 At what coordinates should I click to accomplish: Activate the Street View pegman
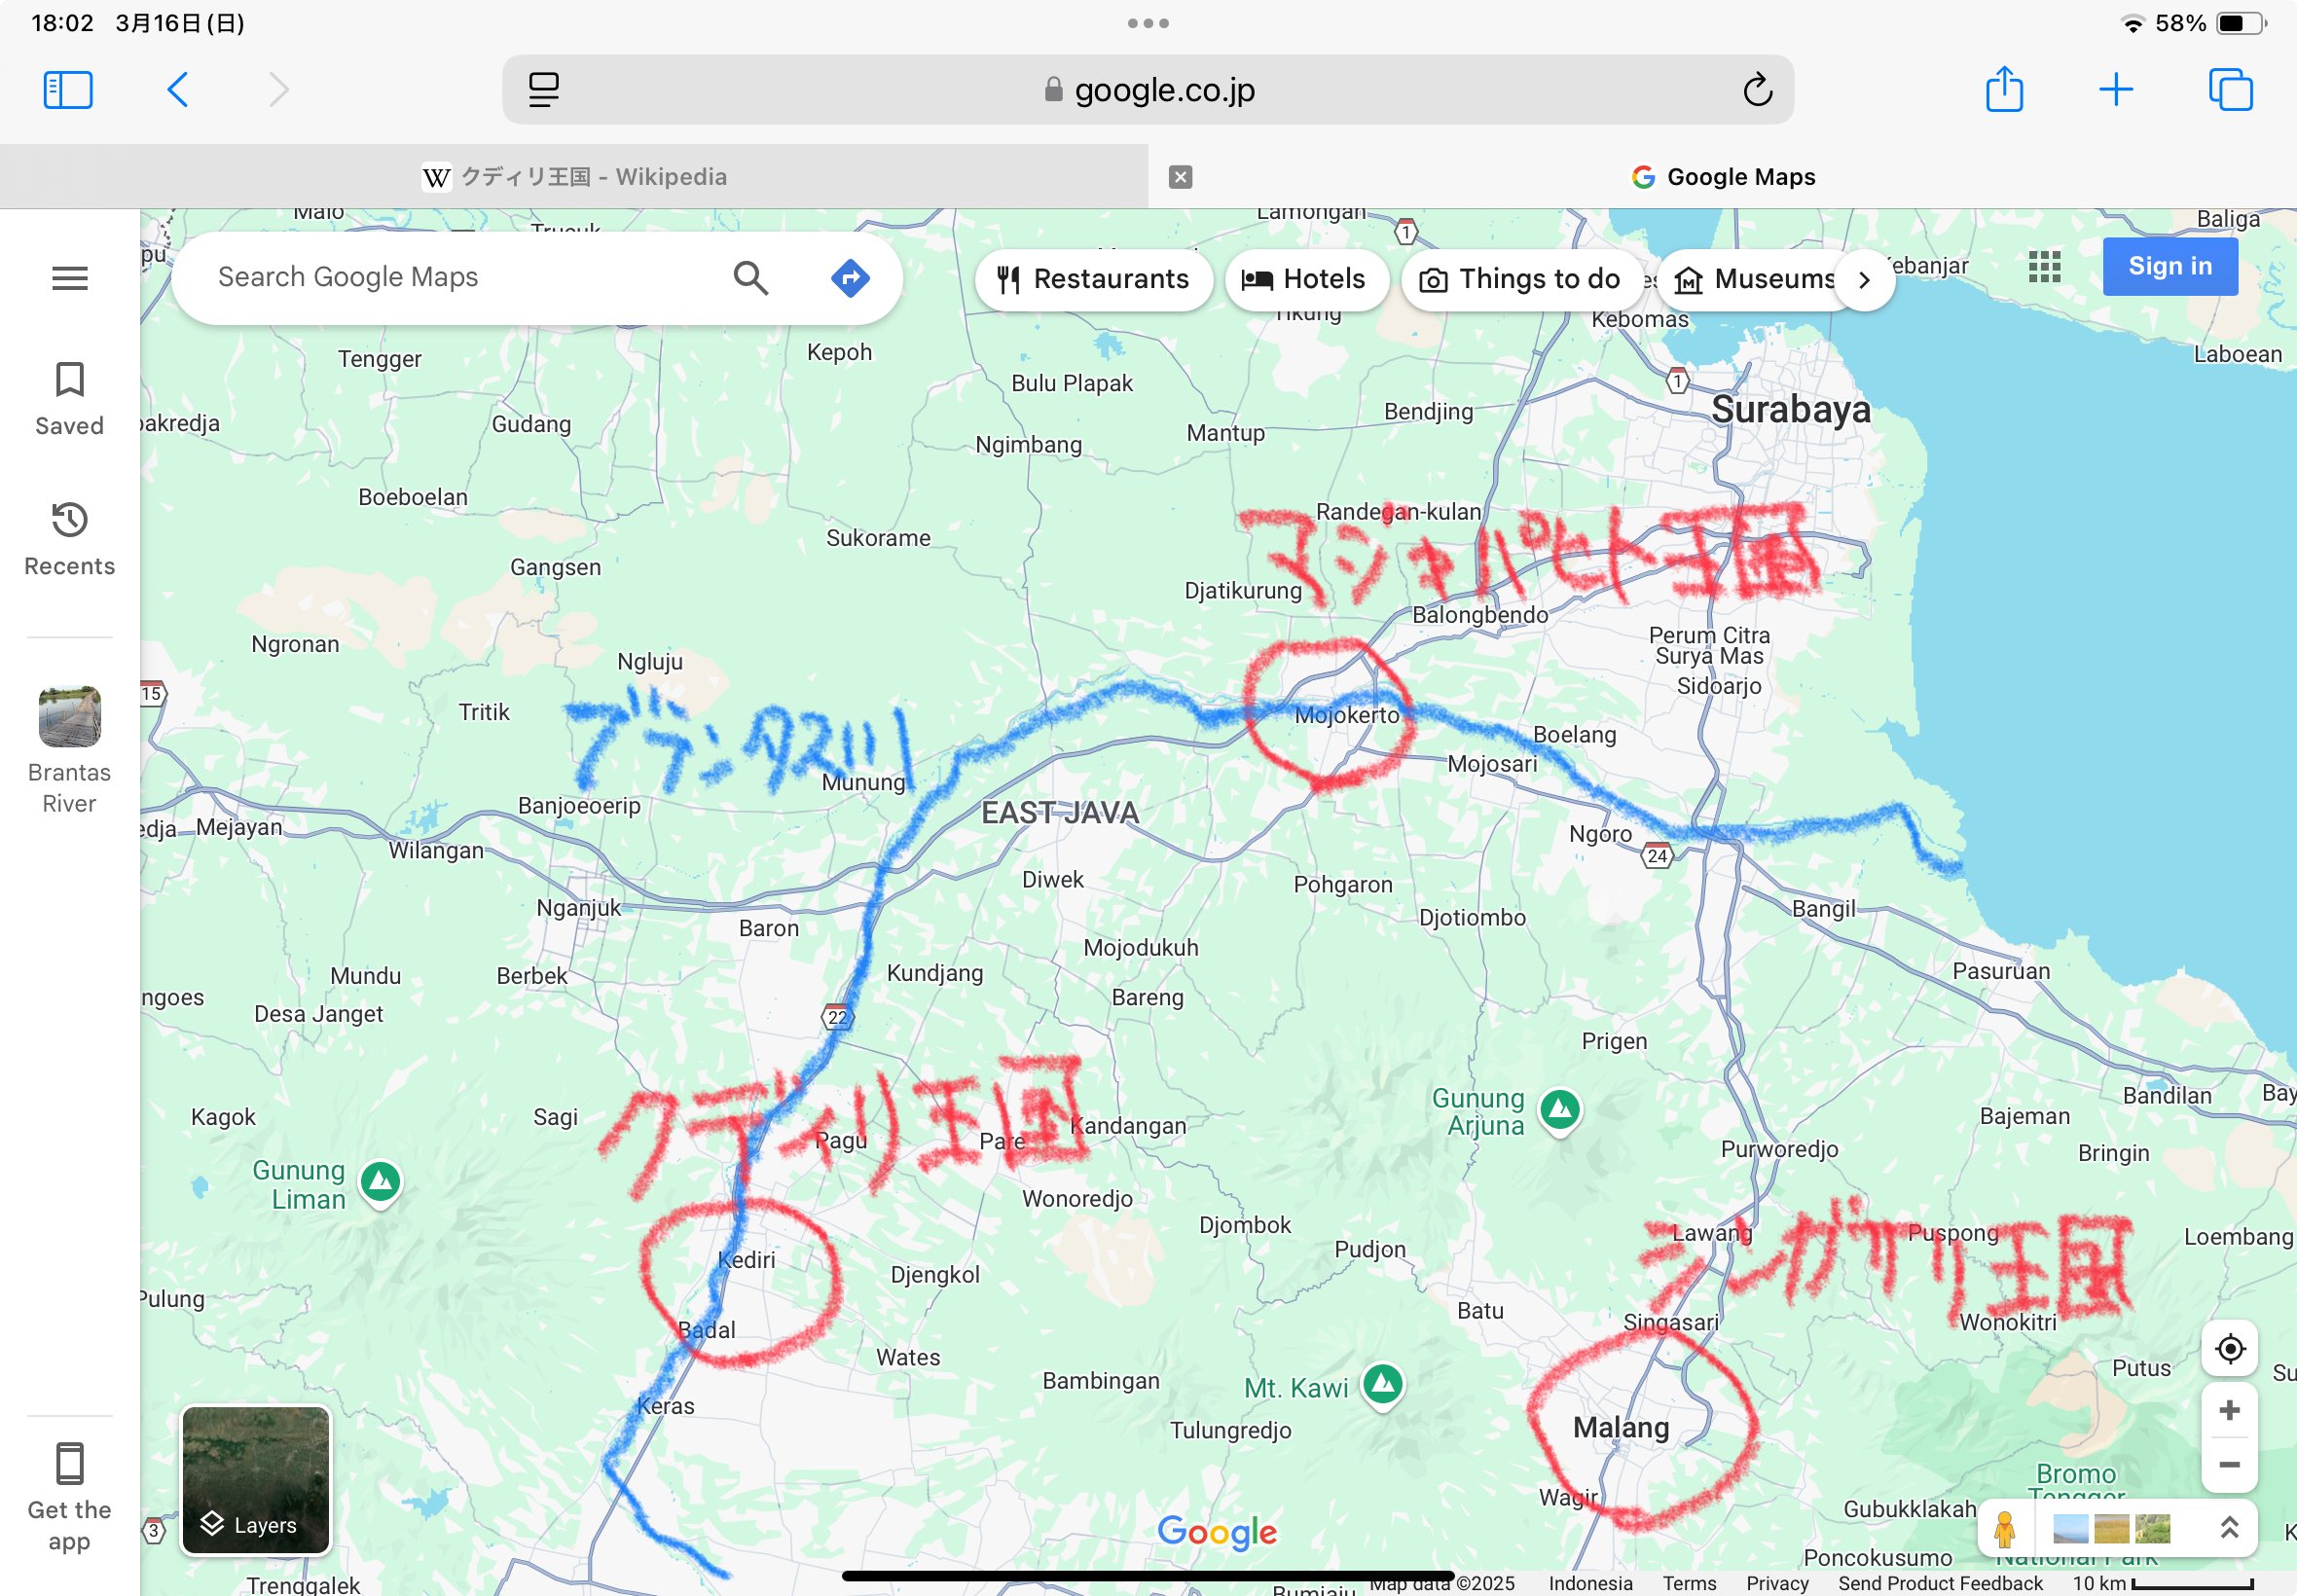click(2004, 1528)
